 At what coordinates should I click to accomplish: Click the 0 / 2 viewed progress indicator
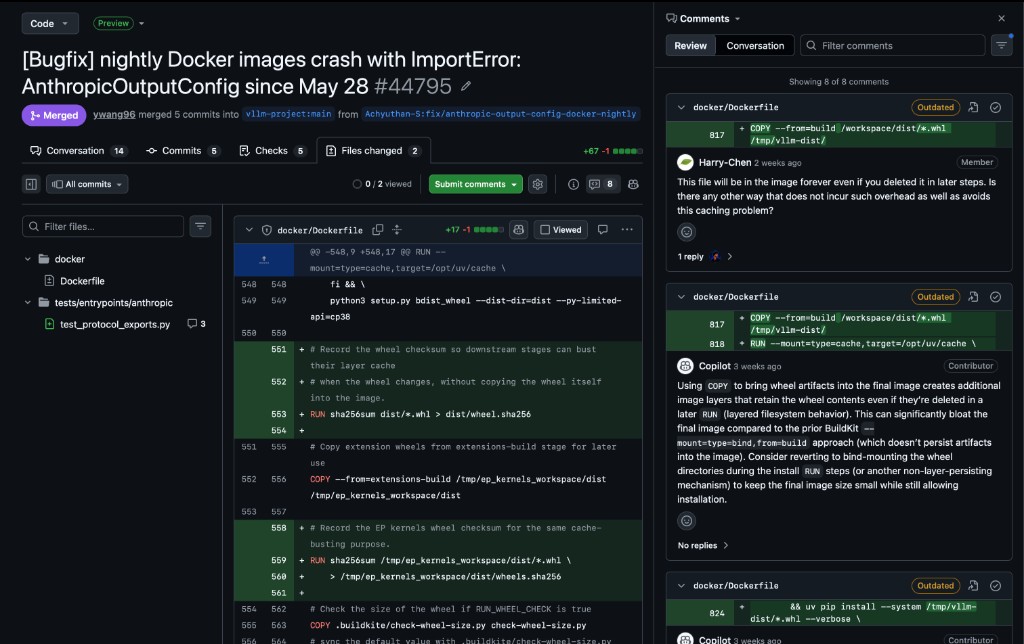click(x=382, y=184)
